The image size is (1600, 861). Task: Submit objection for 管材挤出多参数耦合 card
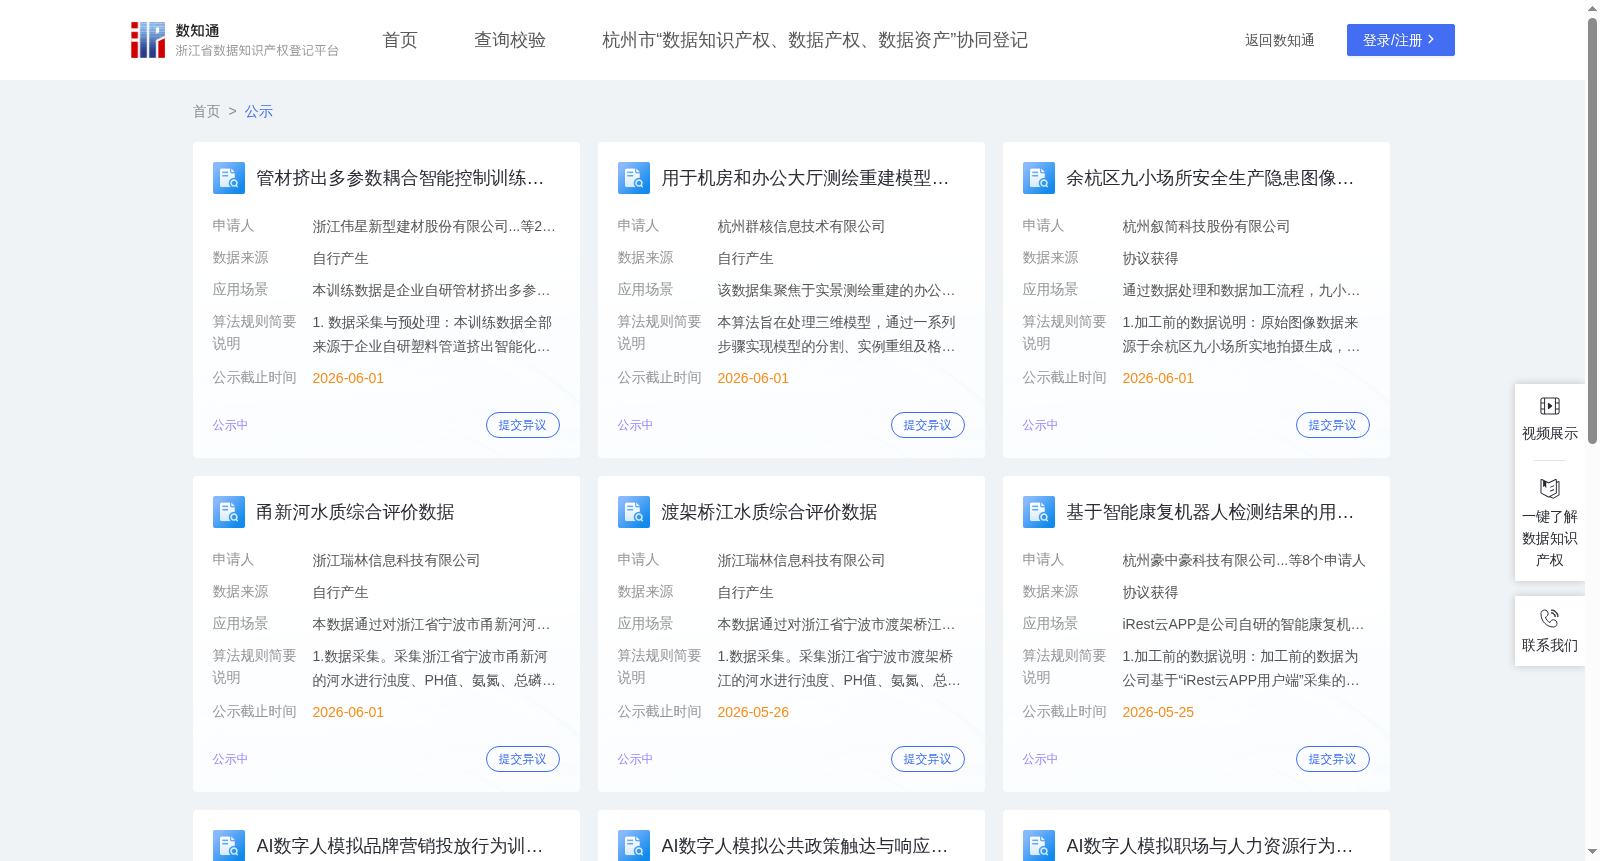coord(523,425)
